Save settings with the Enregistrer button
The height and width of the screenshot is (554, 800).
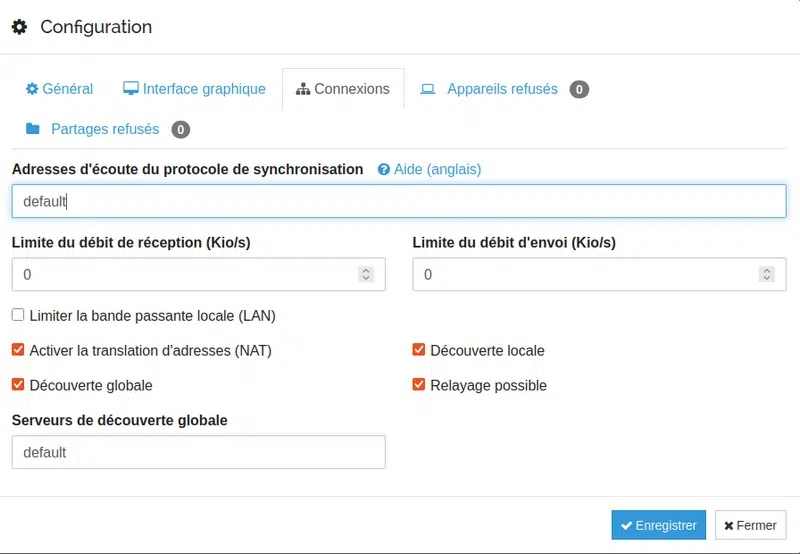tap(659, 525)
